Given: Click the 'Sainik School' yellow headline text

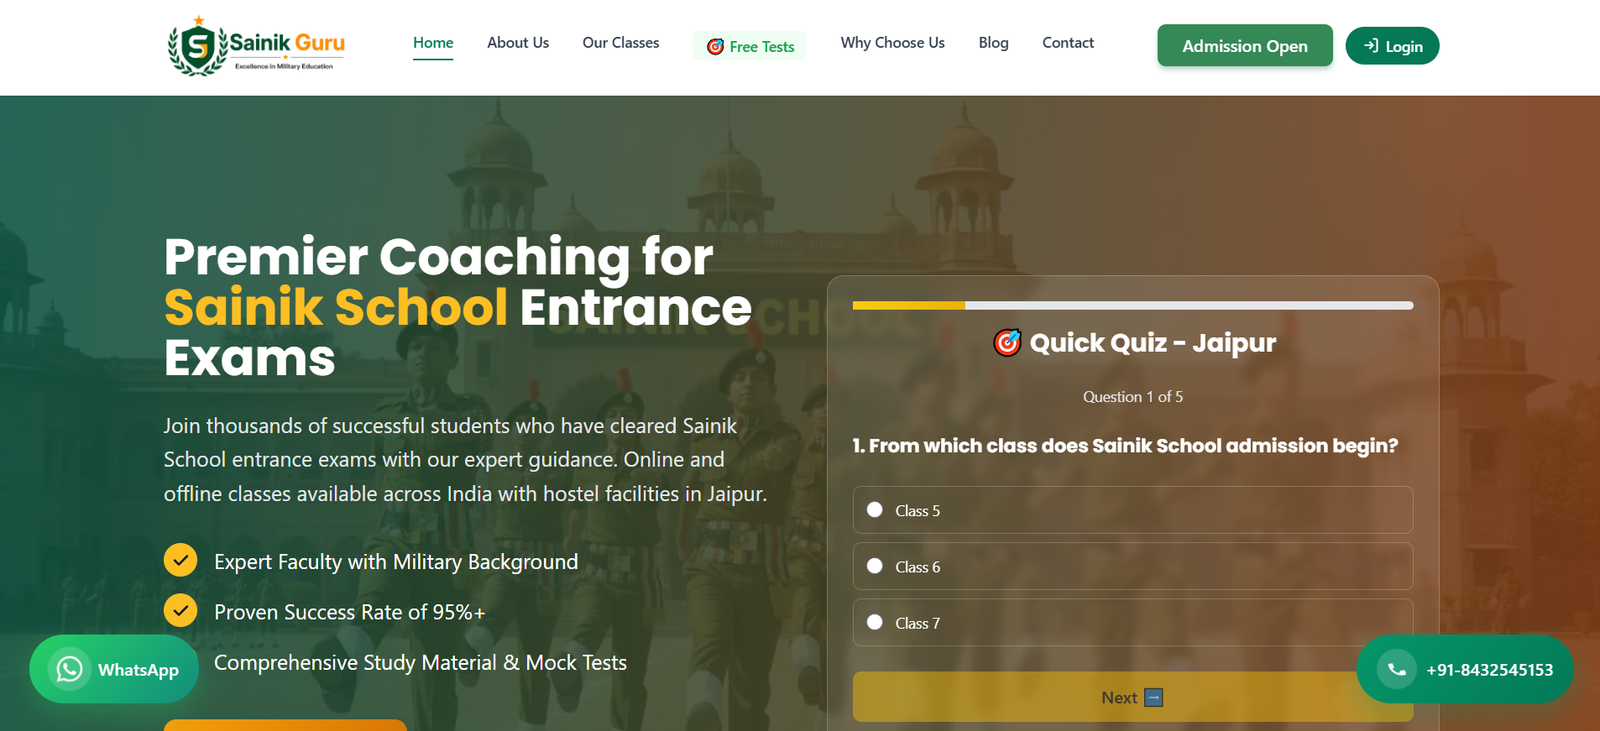Looking at the screenshot, I should 336,307.
